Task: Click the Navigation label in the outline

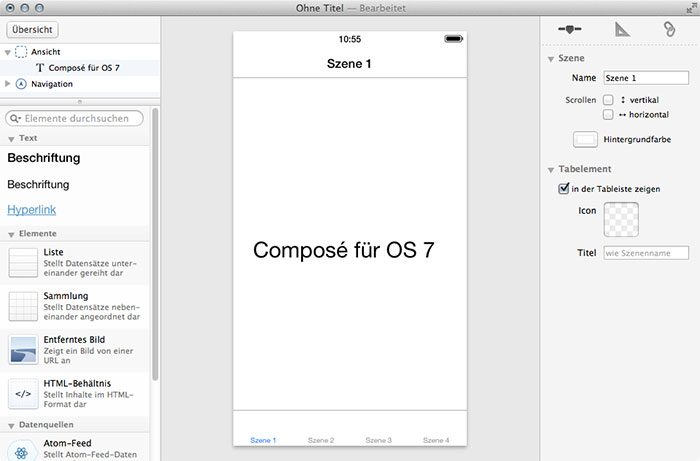Action: (52, 84)
